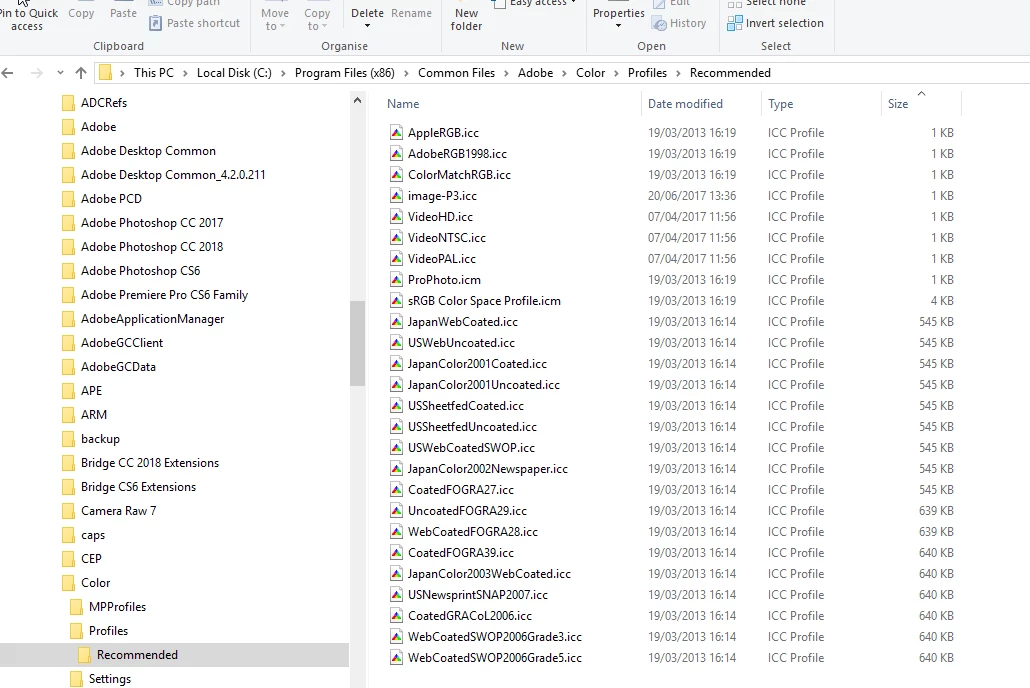Click the navigation pane scrollbar thumb
Viewport: 1030px width, 688px height.
357,343
